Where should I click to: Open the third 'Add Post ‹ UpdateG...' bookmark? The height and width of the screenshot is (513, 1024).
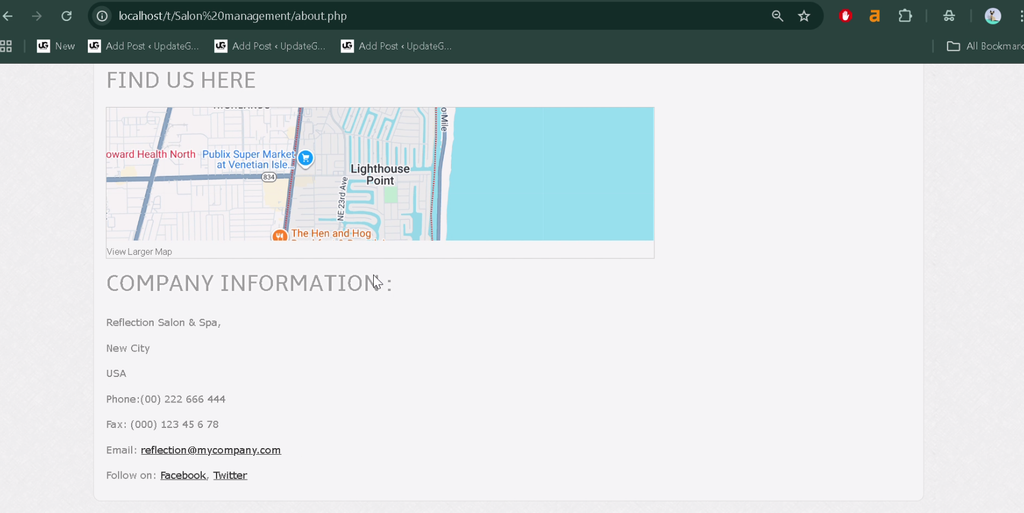point(396,46)
